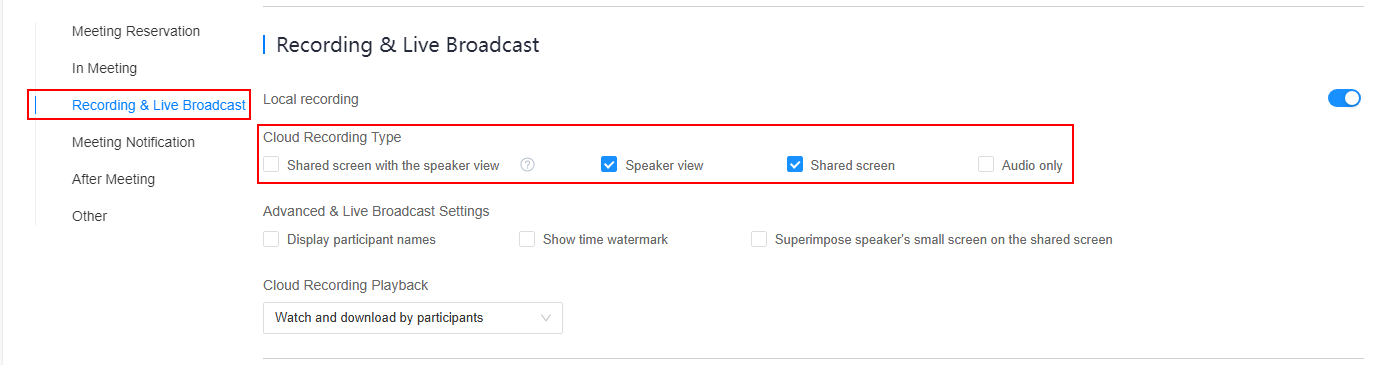1391x365 pixels.
Task: Click the help icon beside speaker view option
Action: (x=528, y=165)
